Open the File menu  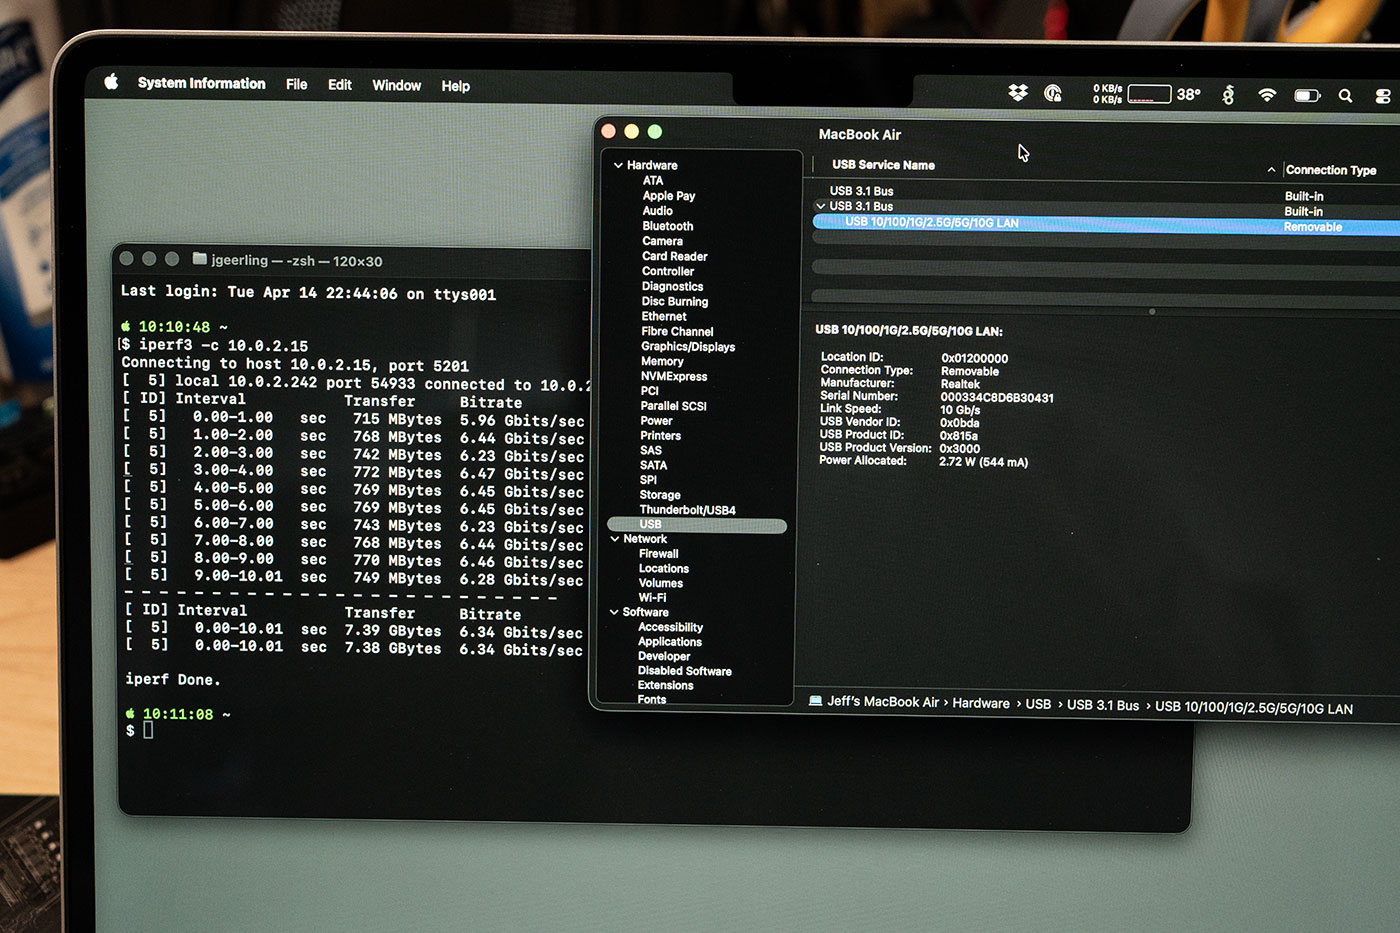296,84
